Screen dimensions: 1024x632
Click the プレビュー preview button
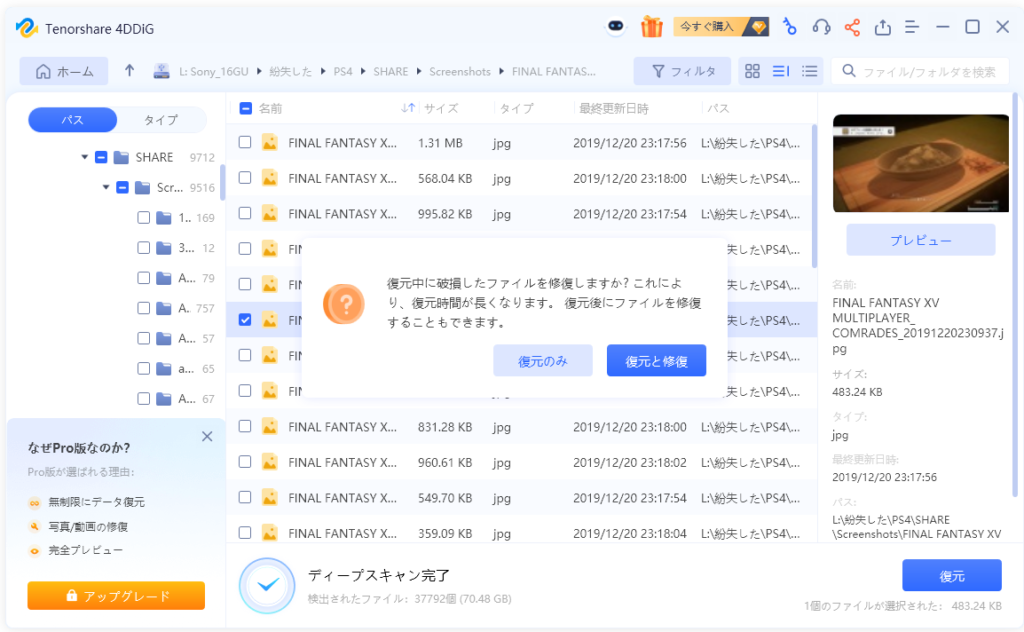click(921, 240)
